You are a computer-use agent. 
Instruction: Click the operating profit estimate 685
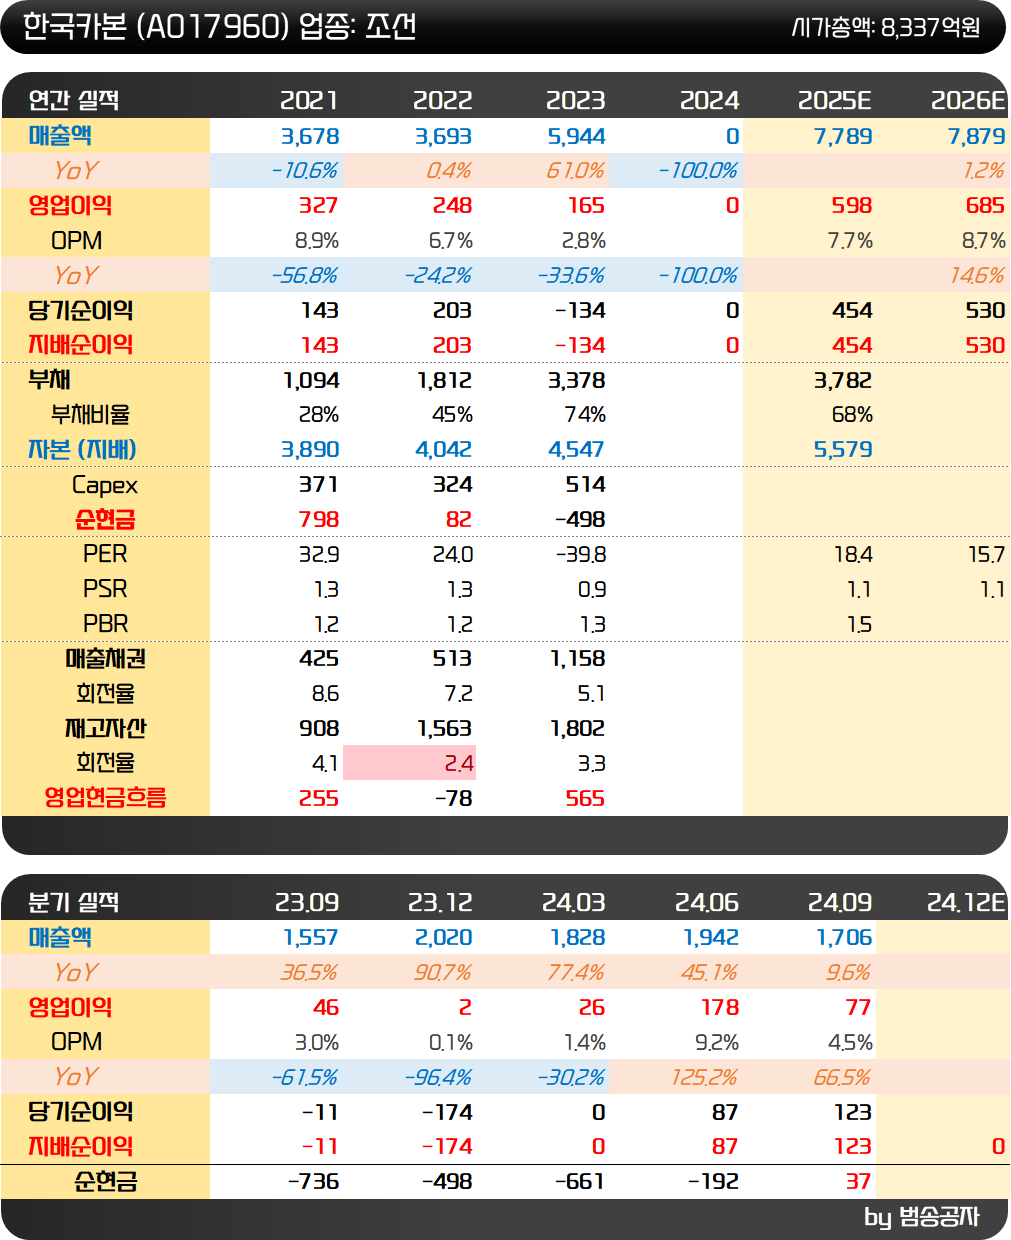pos(984,205)
